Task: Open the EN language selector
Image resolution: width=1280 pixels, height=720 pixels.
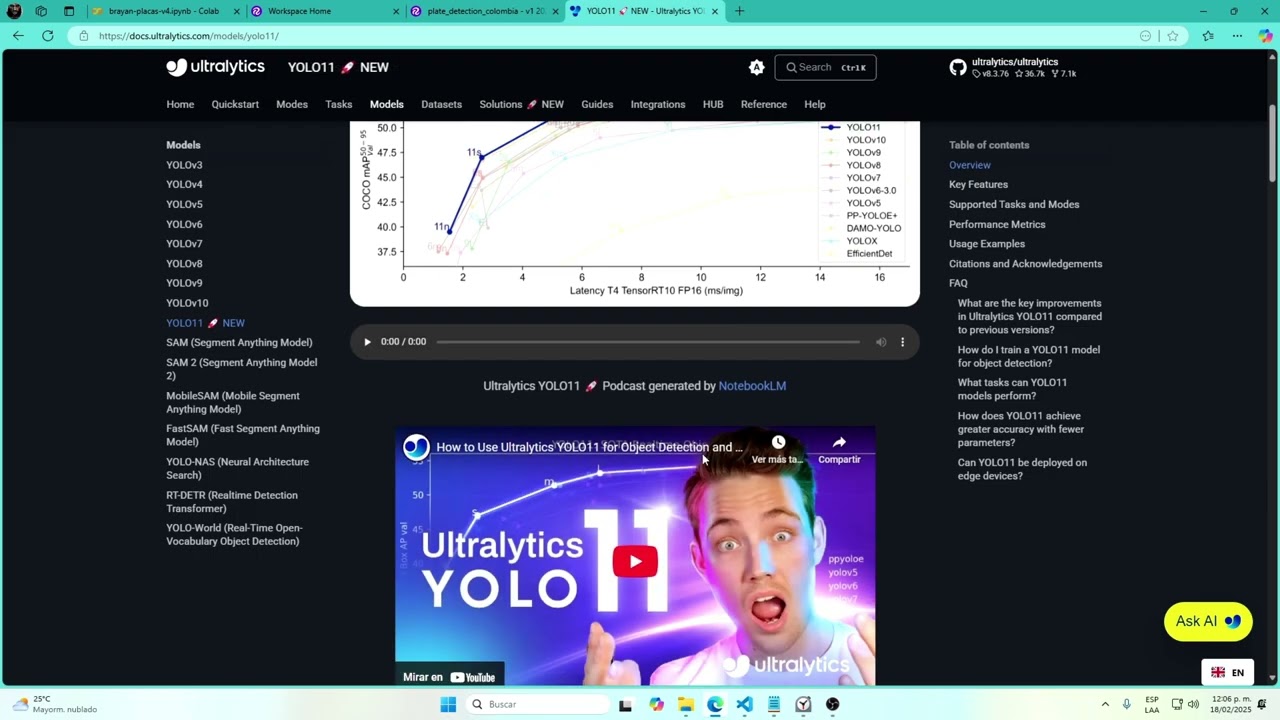Action: click(x=1228, y=672)
